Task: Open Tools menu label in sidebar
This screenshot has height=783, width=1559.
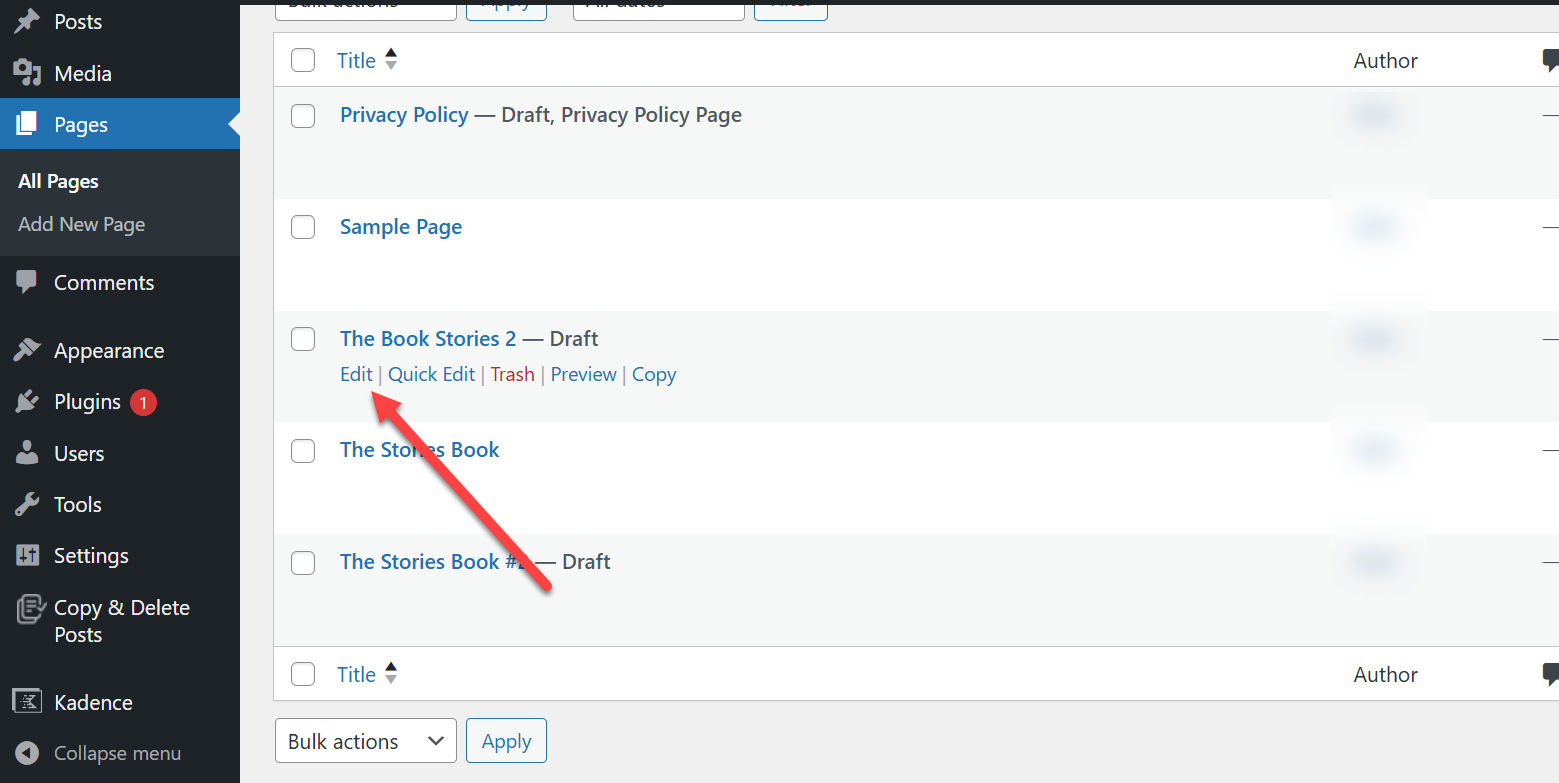Action: (x=78, y=504)
